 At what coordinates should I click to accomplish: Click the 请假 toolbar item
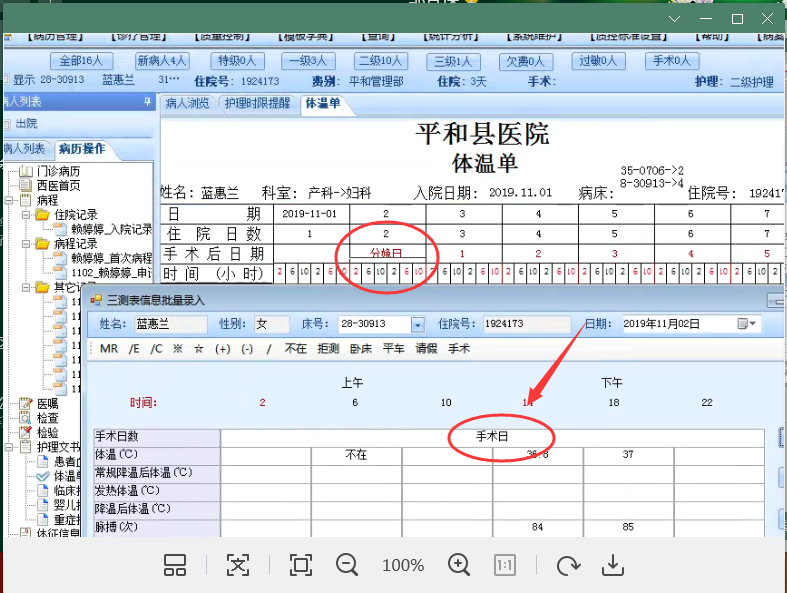click(x=426, y=348)
